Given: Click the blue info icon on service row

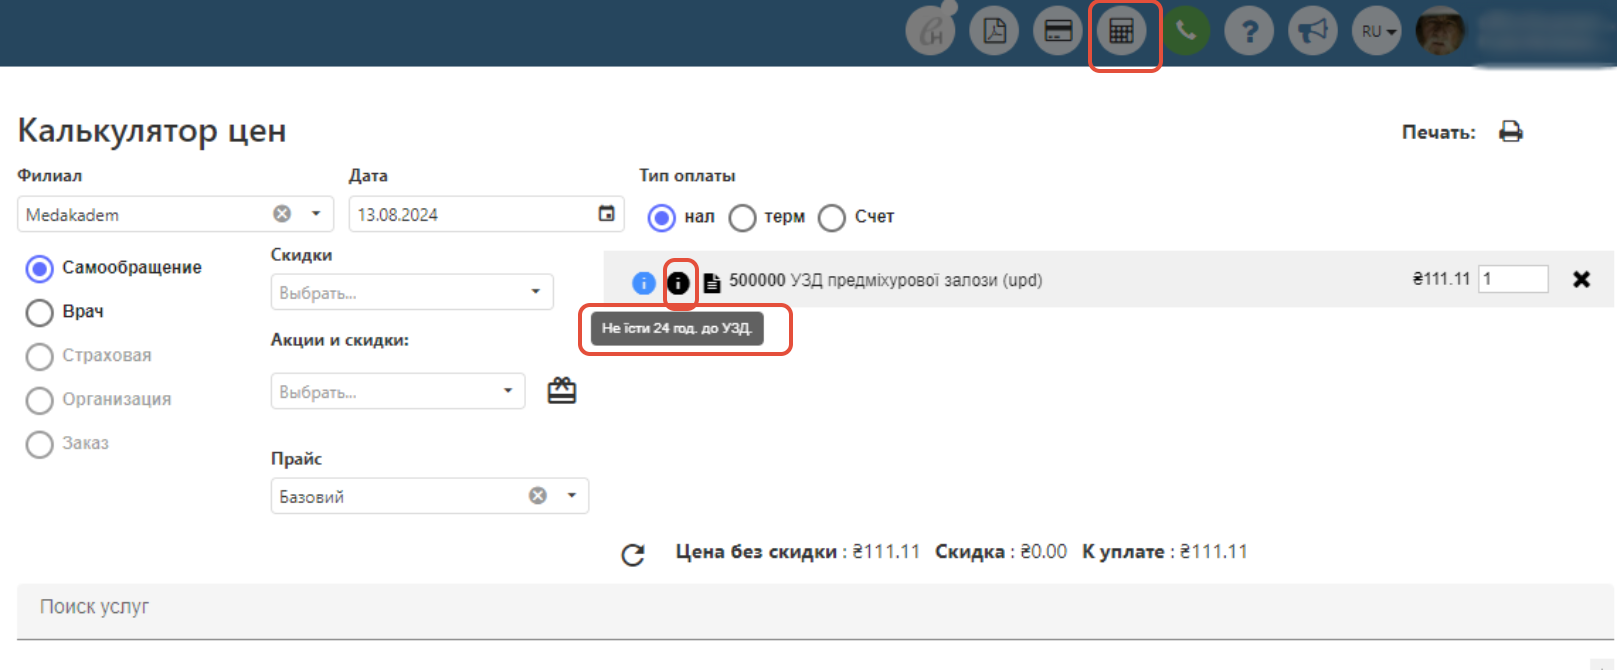Looking at the screenshot, I should [x=644, y=283].
